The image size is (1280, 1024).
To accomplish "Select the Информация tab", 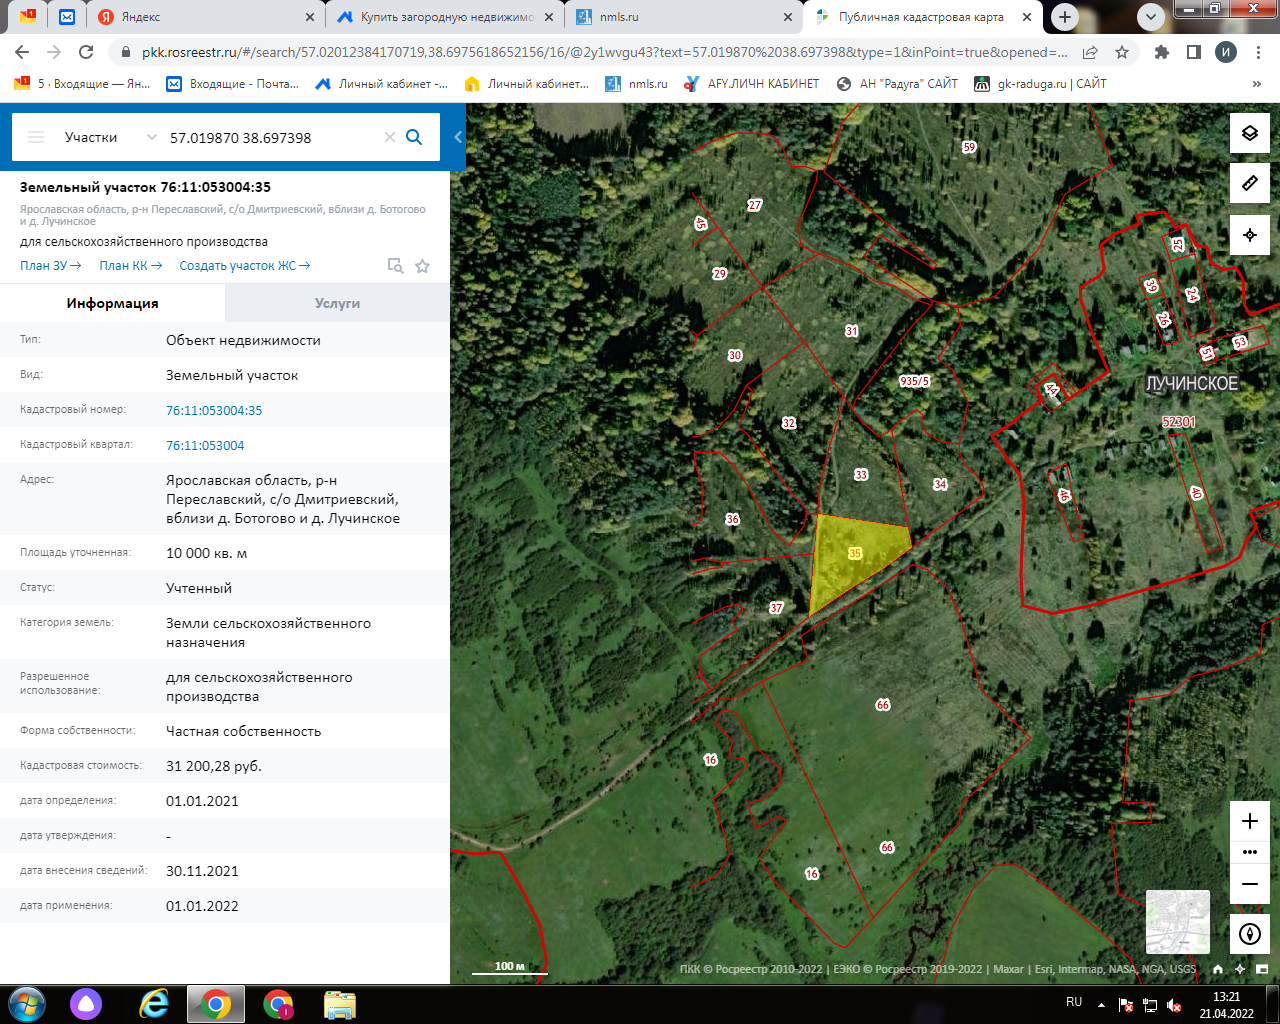I will coord(112,303).
